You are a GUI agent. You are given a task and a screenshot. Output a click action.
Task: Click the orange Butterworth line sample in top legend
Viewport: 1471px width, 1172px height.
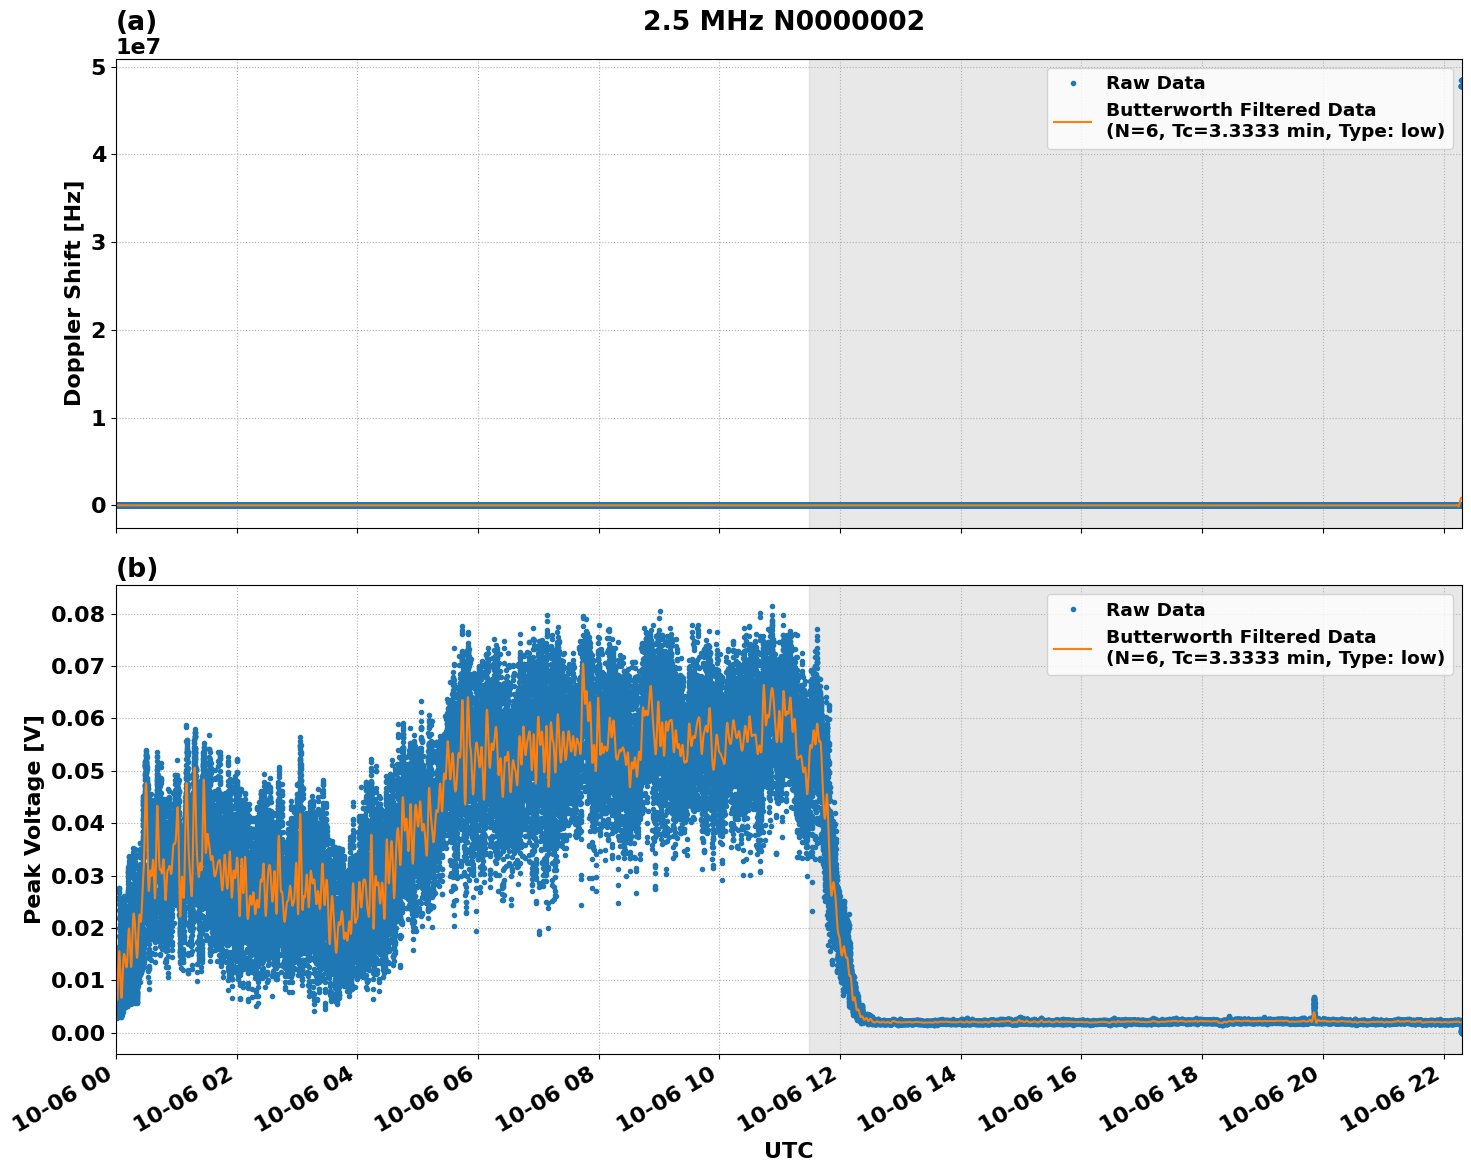pyautogui.click(x=1075, y=119)
